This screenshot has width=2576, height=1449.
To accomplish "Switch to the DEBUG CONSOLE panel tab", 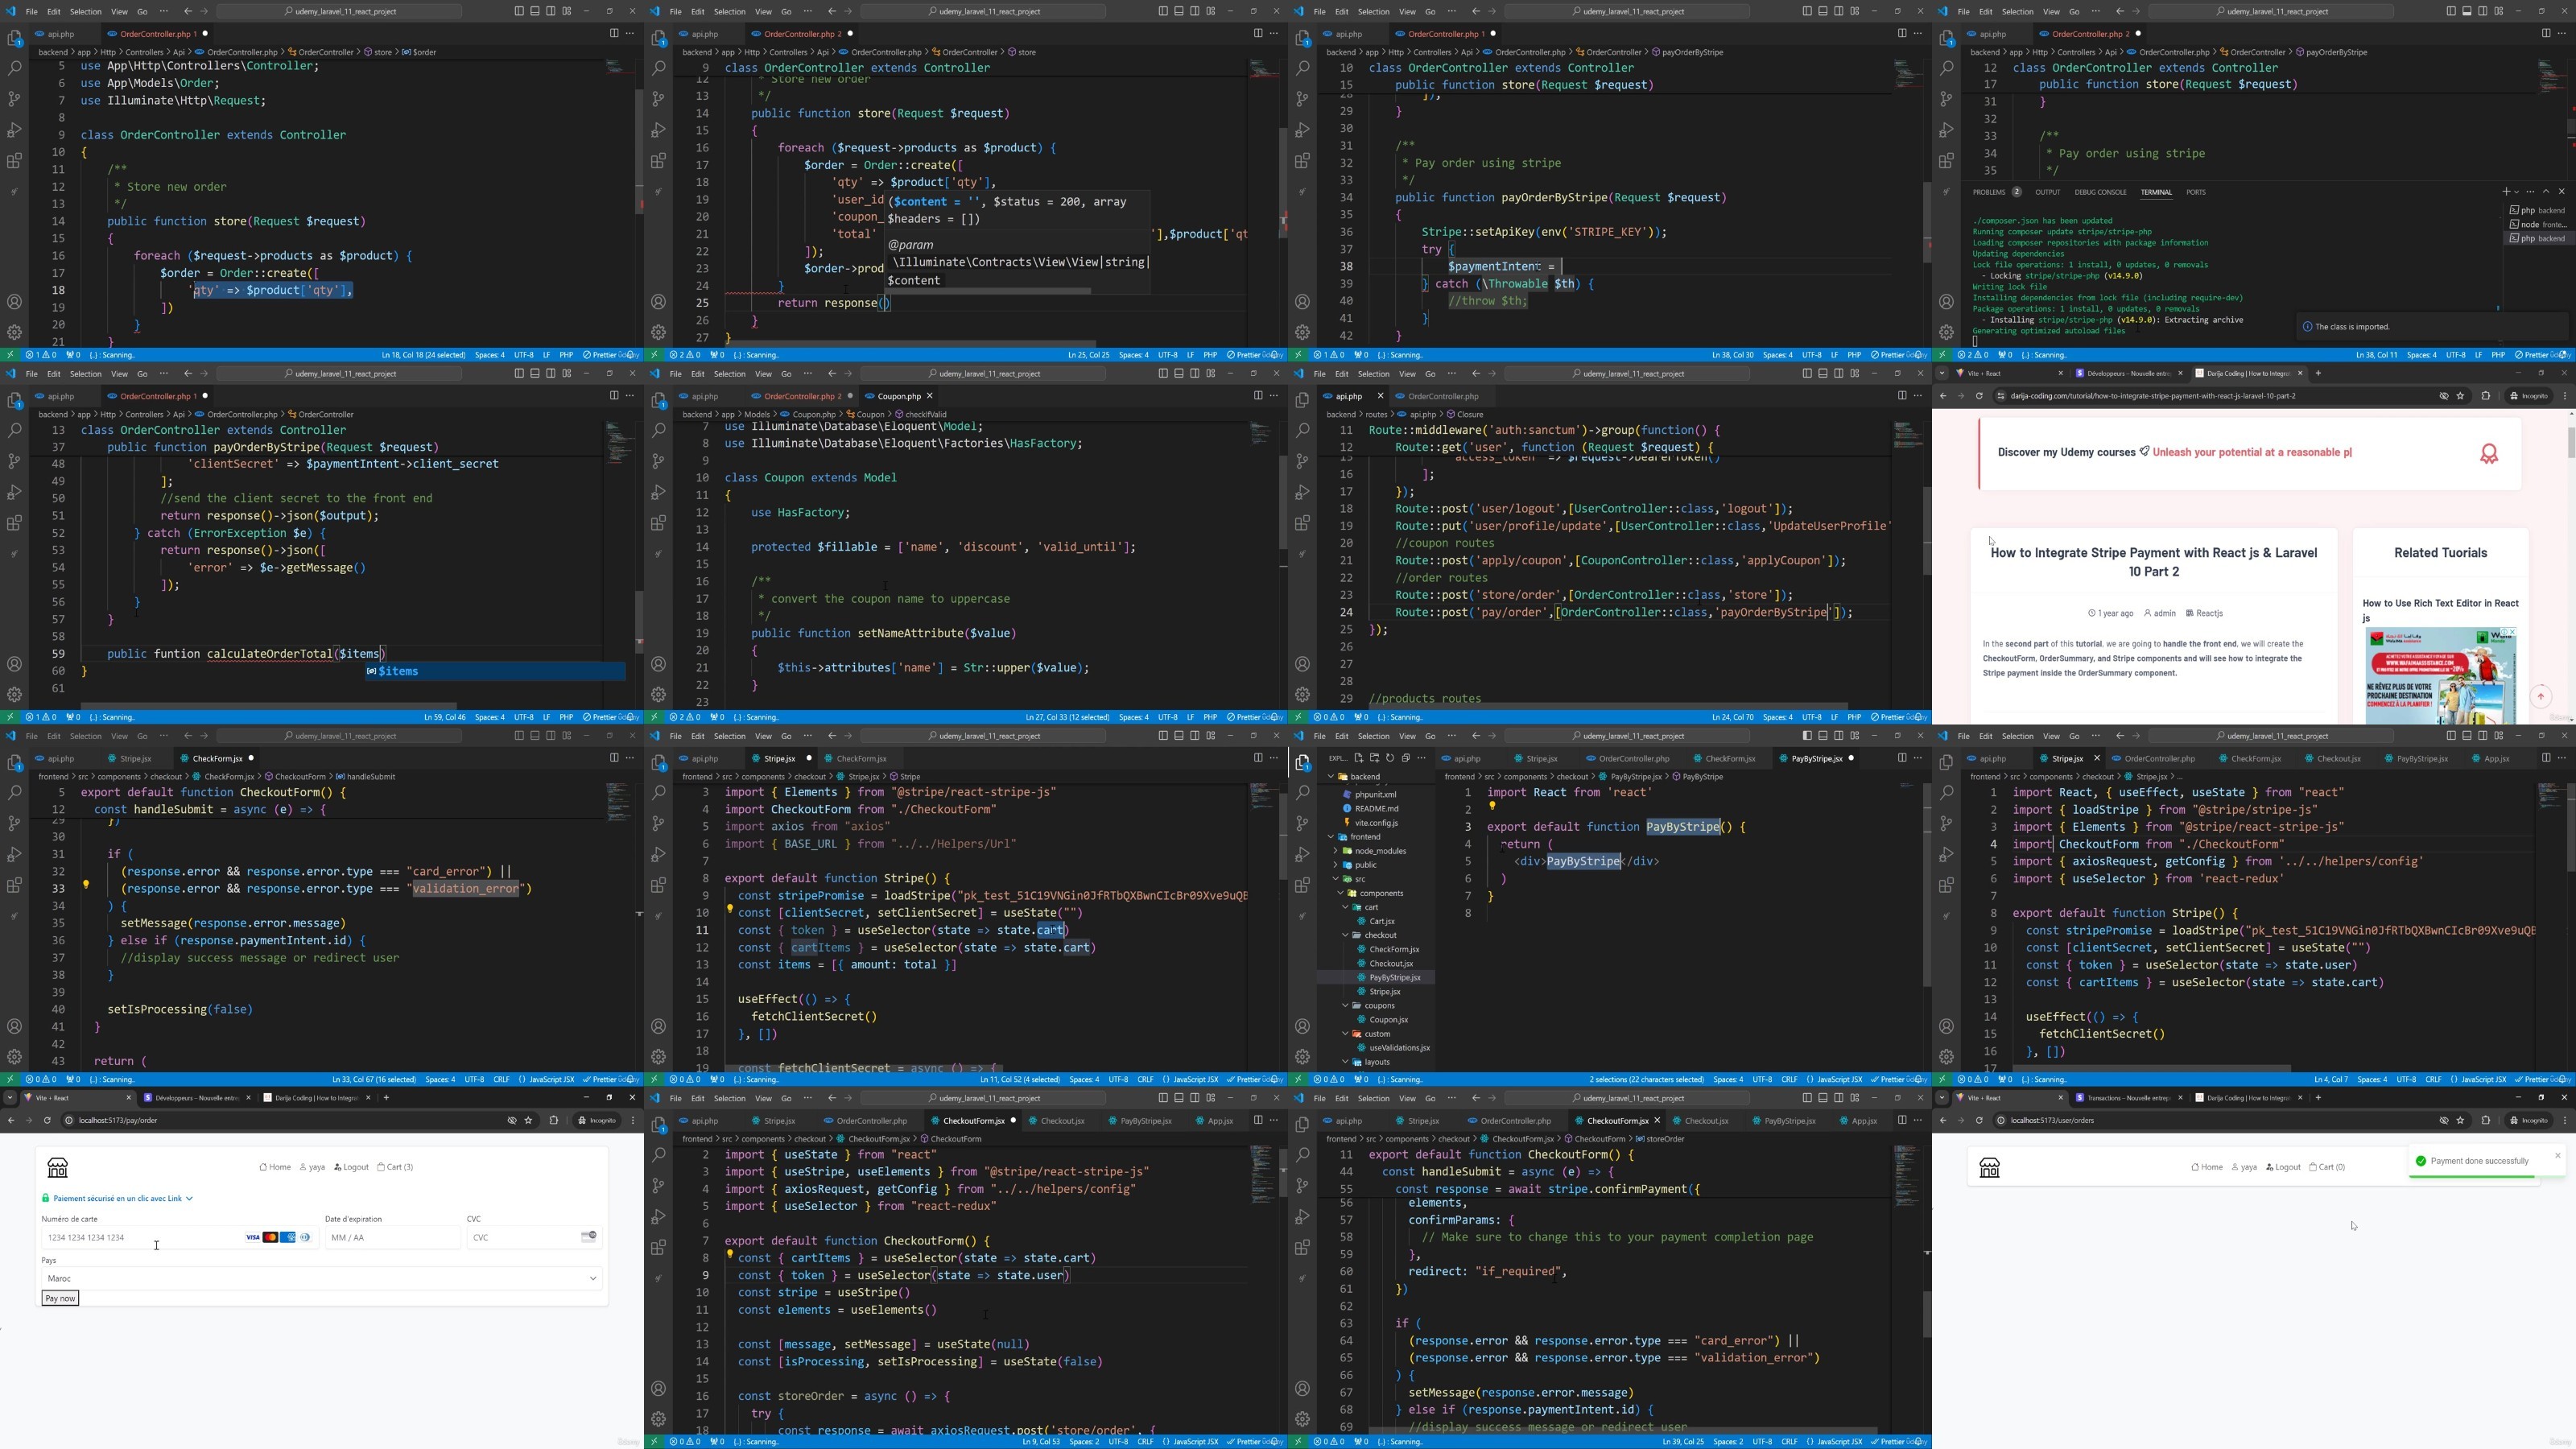I will [2100, 192].
